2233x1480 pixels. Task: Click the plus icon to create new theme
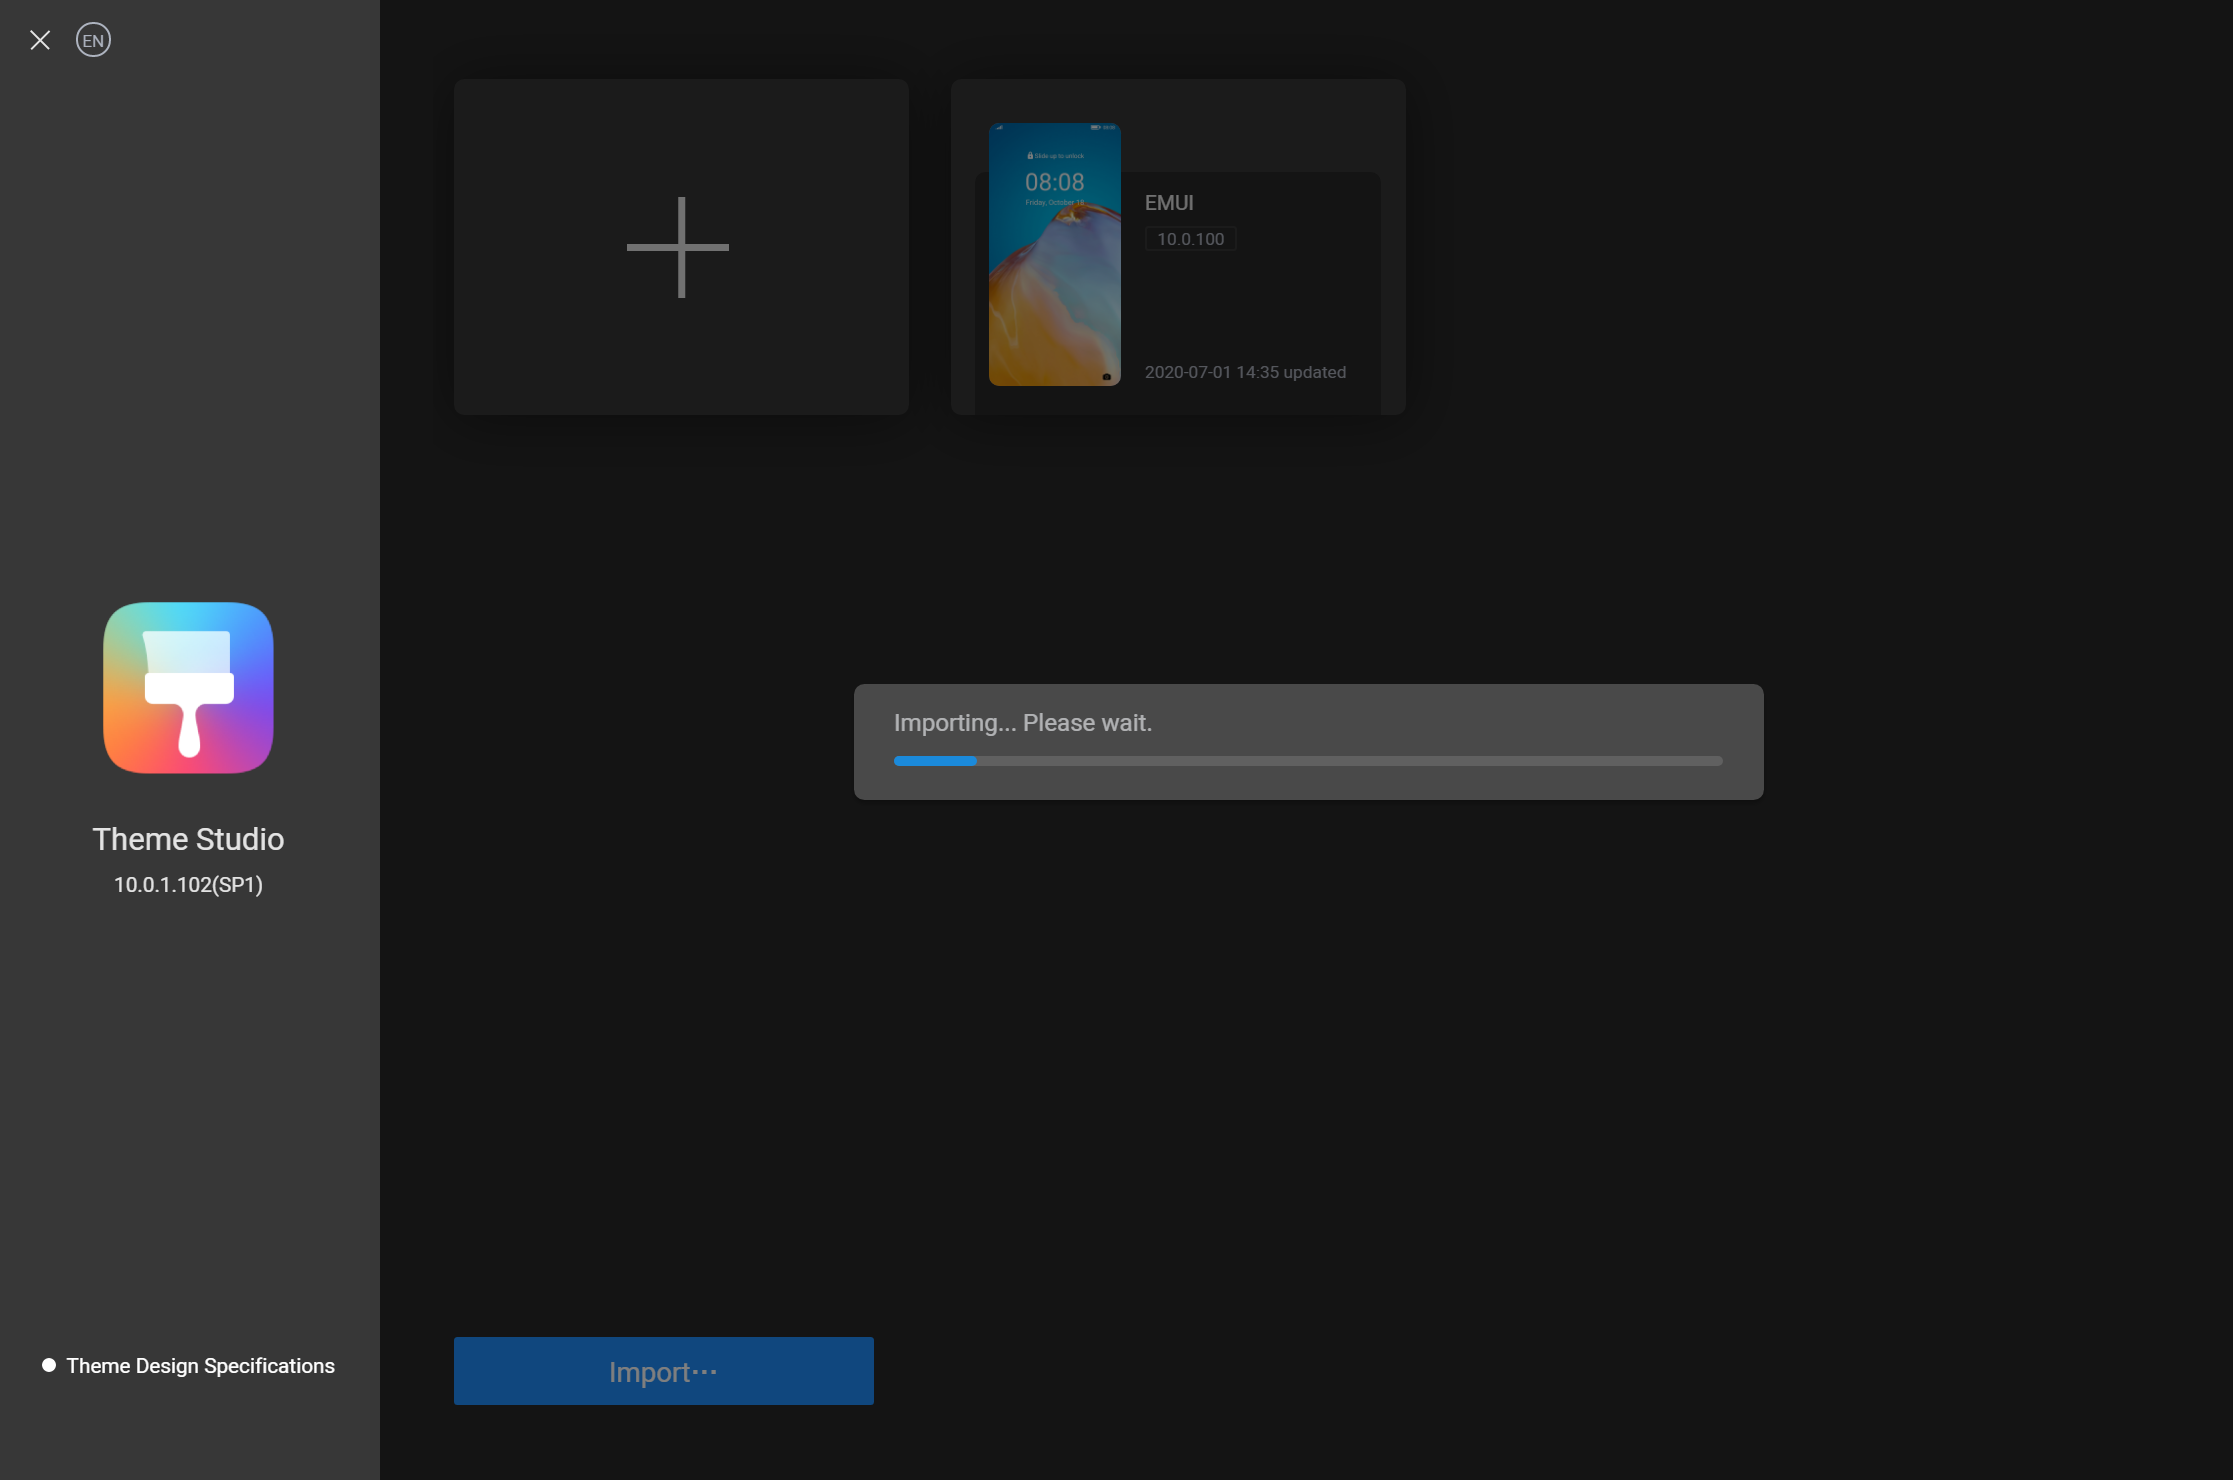(x=679, y=247)
